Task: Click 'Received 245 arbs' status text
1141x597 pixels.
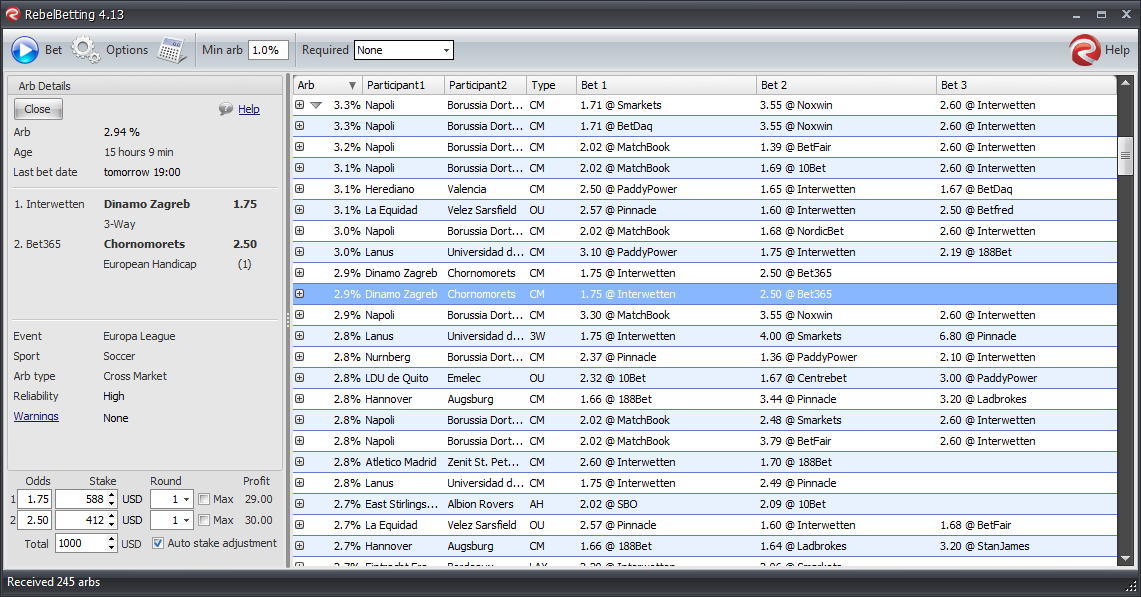Action: [54, 582]
